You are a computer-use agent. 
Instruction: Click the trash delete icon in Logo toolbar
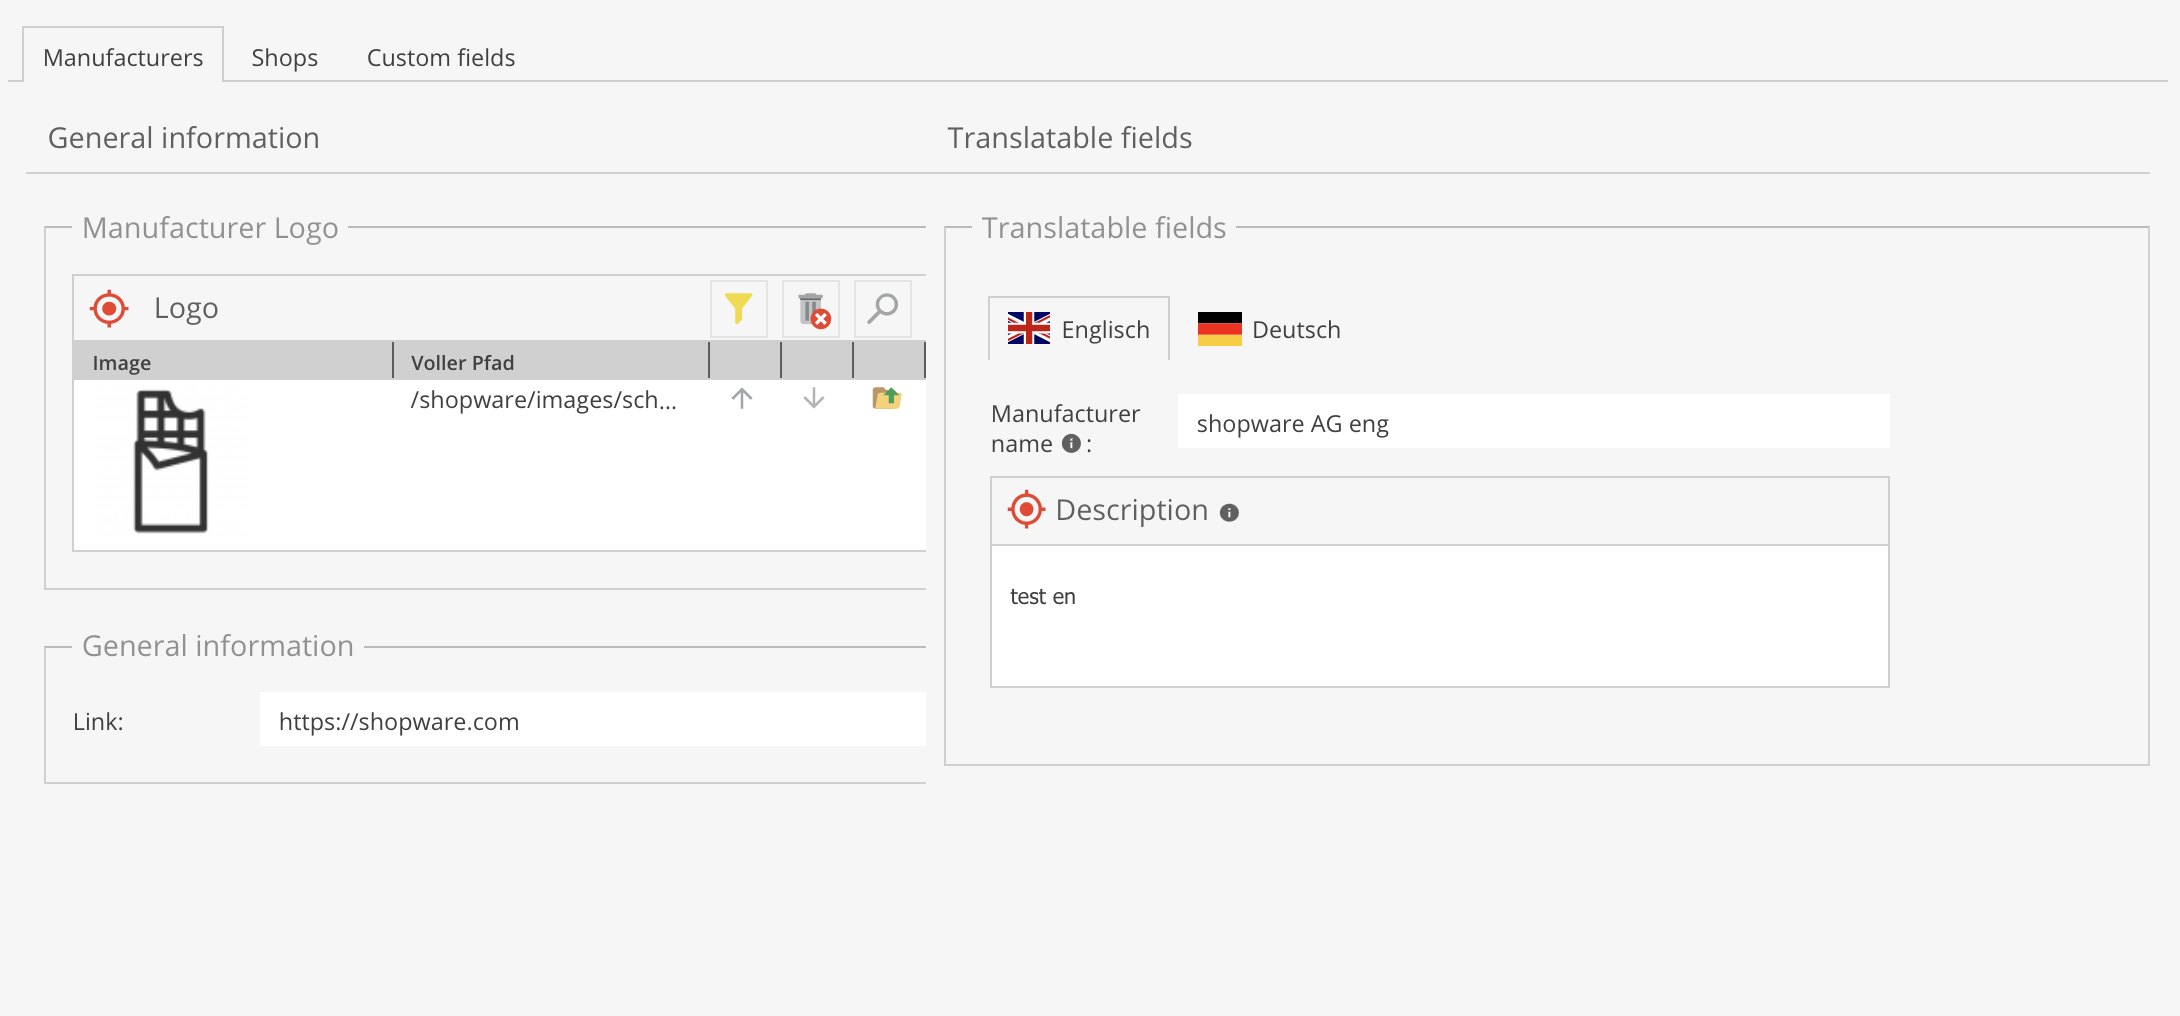coord(812,309)
